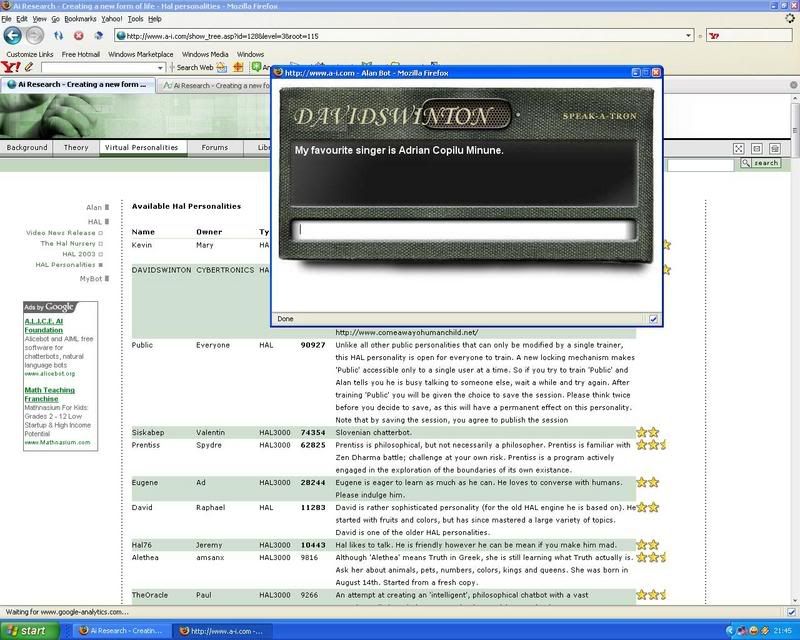Click the Prentiss personality name
This screenshot has width=800, height=640.
(145, 445)
